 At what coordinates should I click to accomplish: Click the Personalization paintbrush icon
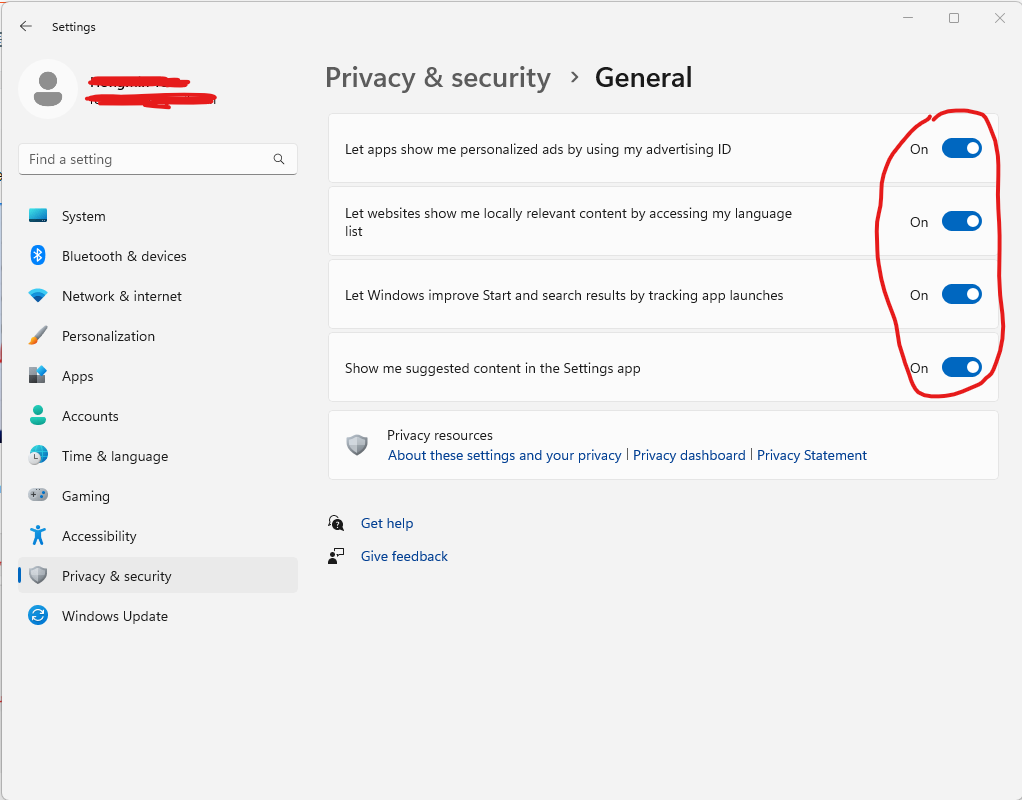(x=38, y=336)
